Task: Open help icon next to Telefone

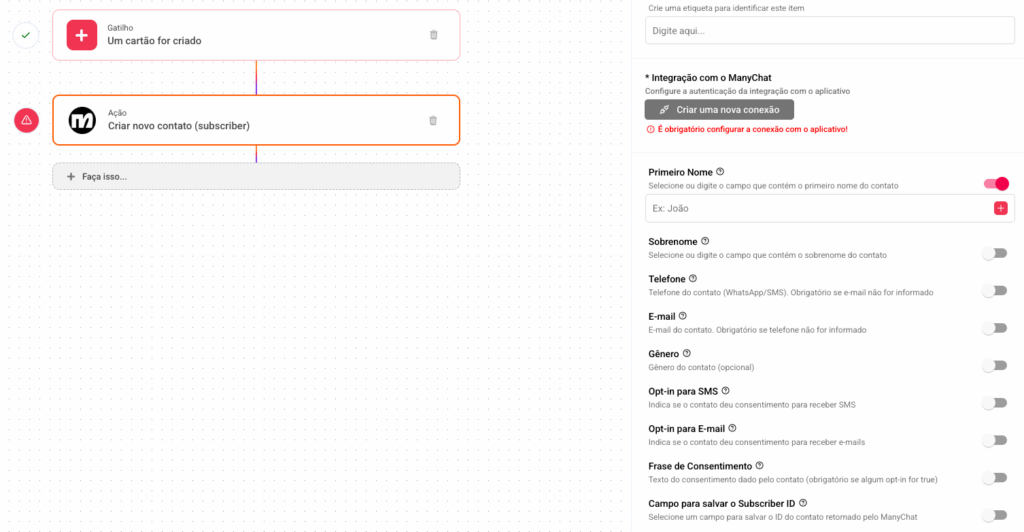Action: point(693,278)
